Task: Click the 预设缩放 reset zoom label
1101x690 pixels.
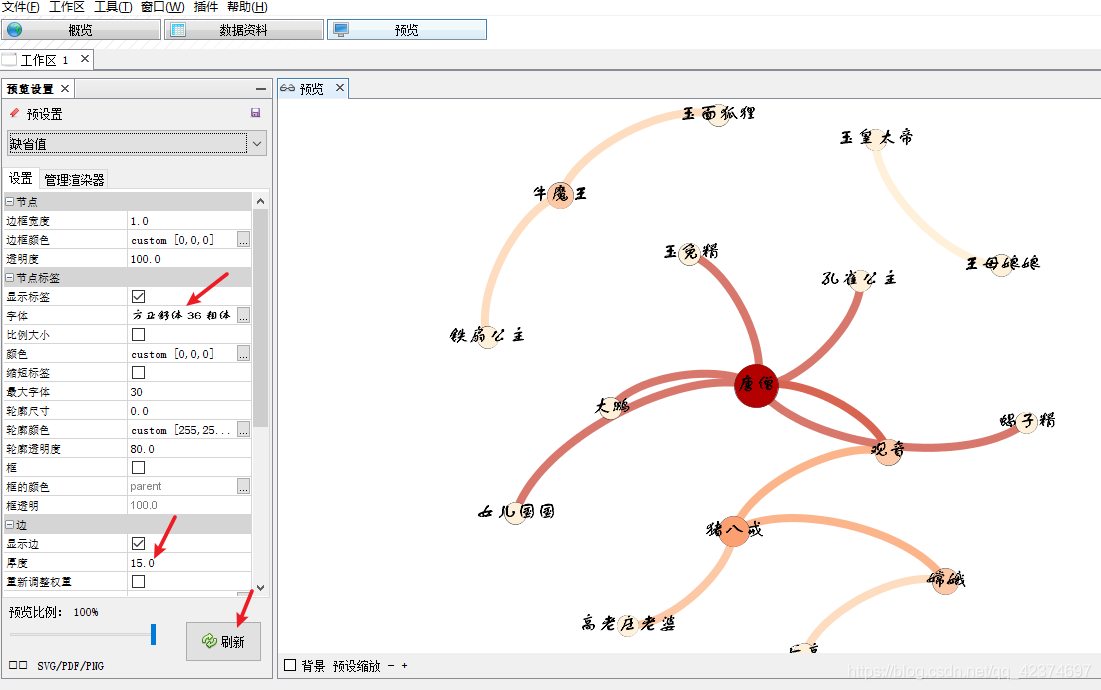Action: click(357, 665)
